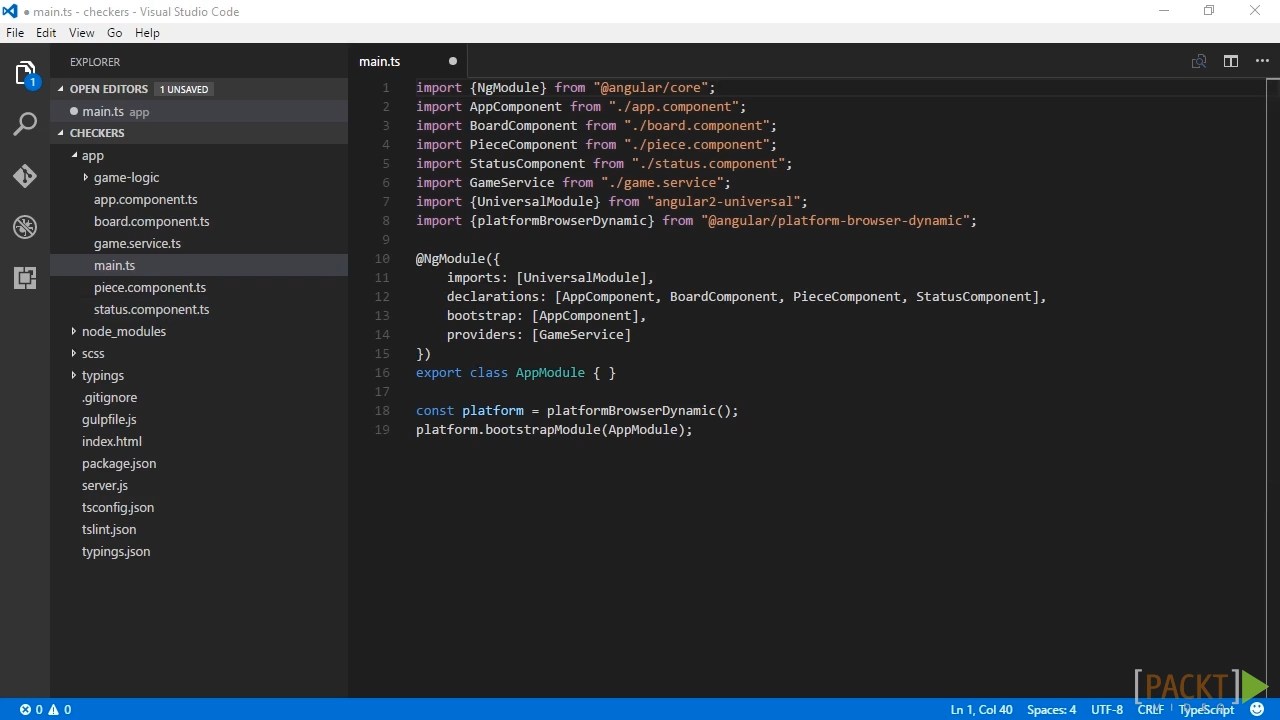This screenshot has width=1280, height=720.
Task: Open the Extensions view in activity bar
Action: [25, 278]
